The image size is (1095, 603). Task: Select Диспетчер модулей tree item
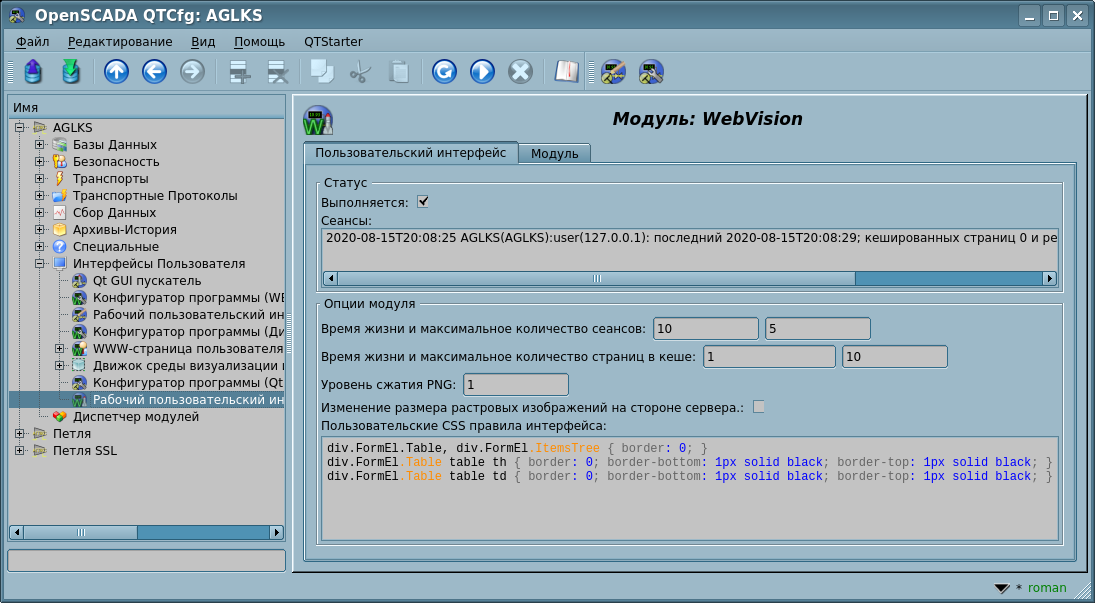(x=135, y=416)
